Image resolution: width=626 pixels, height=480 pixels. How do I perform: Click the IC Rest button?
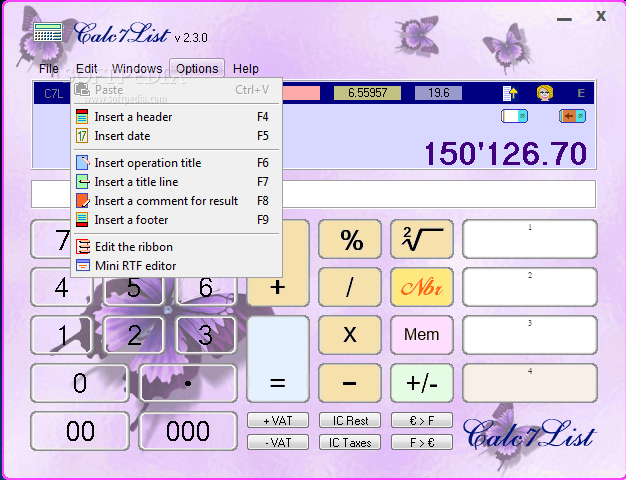click(350, 420)
